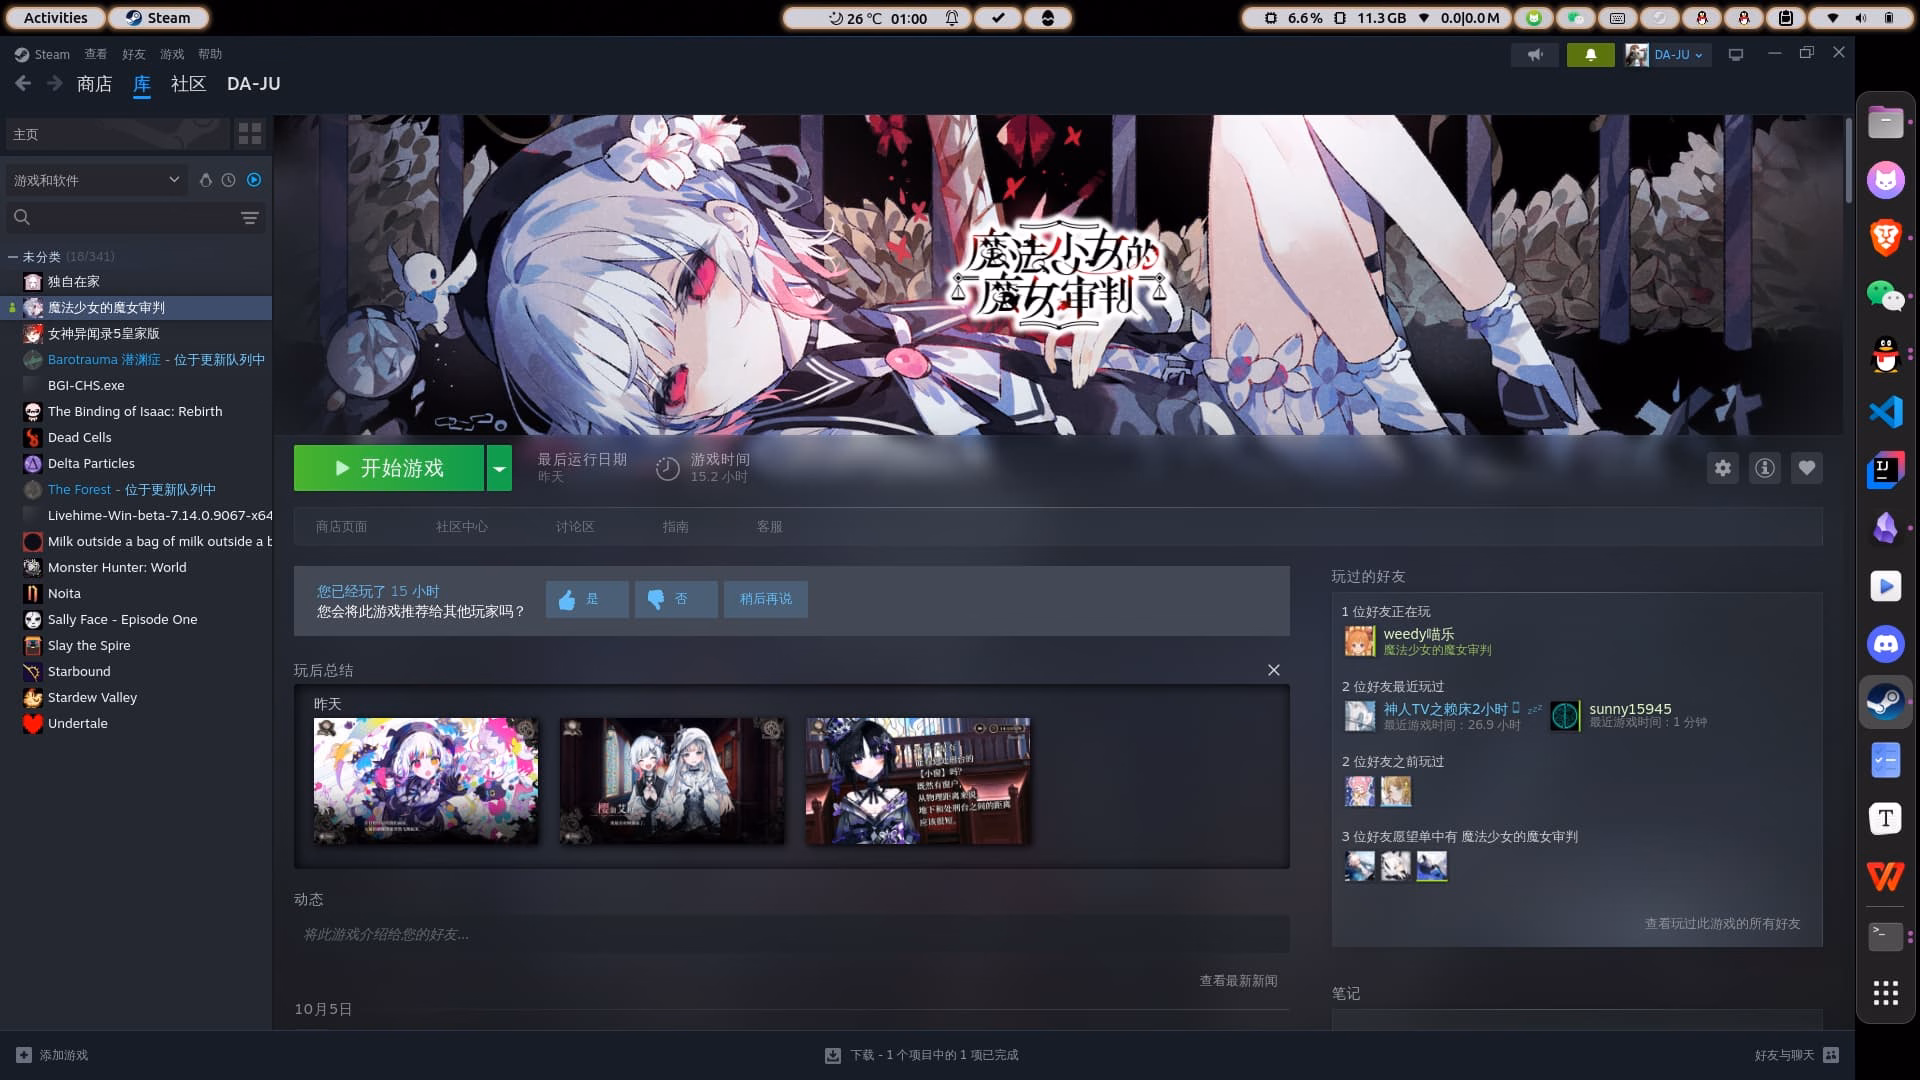Expand the play button options arrow
Screen dimensions: 1920x1080
pyautogui.click(x=499, y=468)
